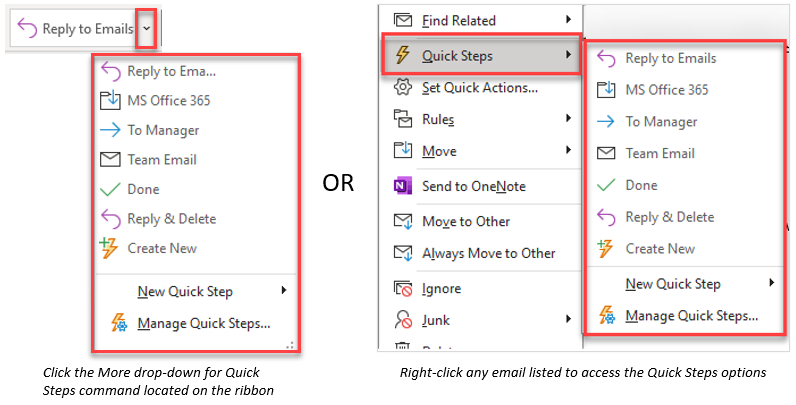This screenshot has width=796, height=405.
Task: Click envelope icon beside Team Email in ribbon drop-down
Action: tap(110, 160)
